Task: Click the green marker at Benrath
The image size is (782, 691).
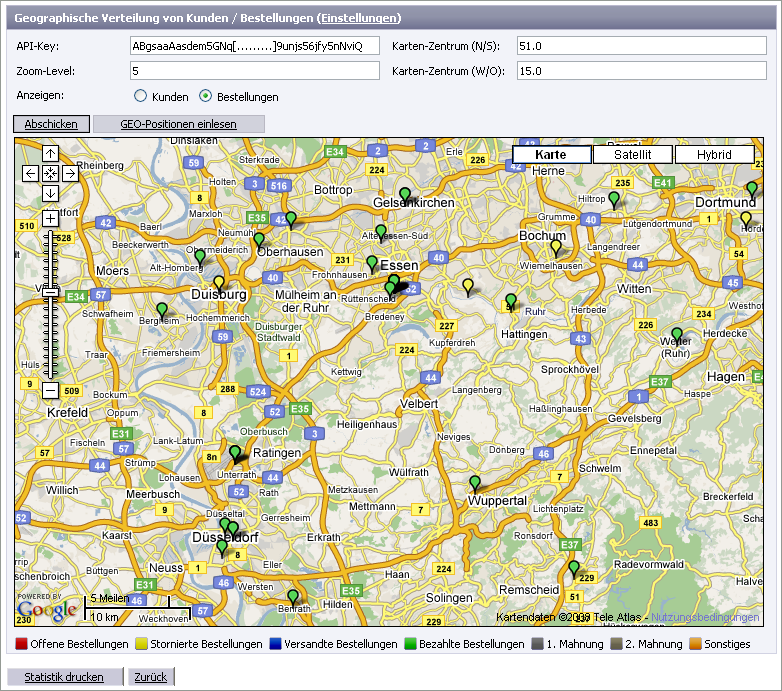Action: 293,597
